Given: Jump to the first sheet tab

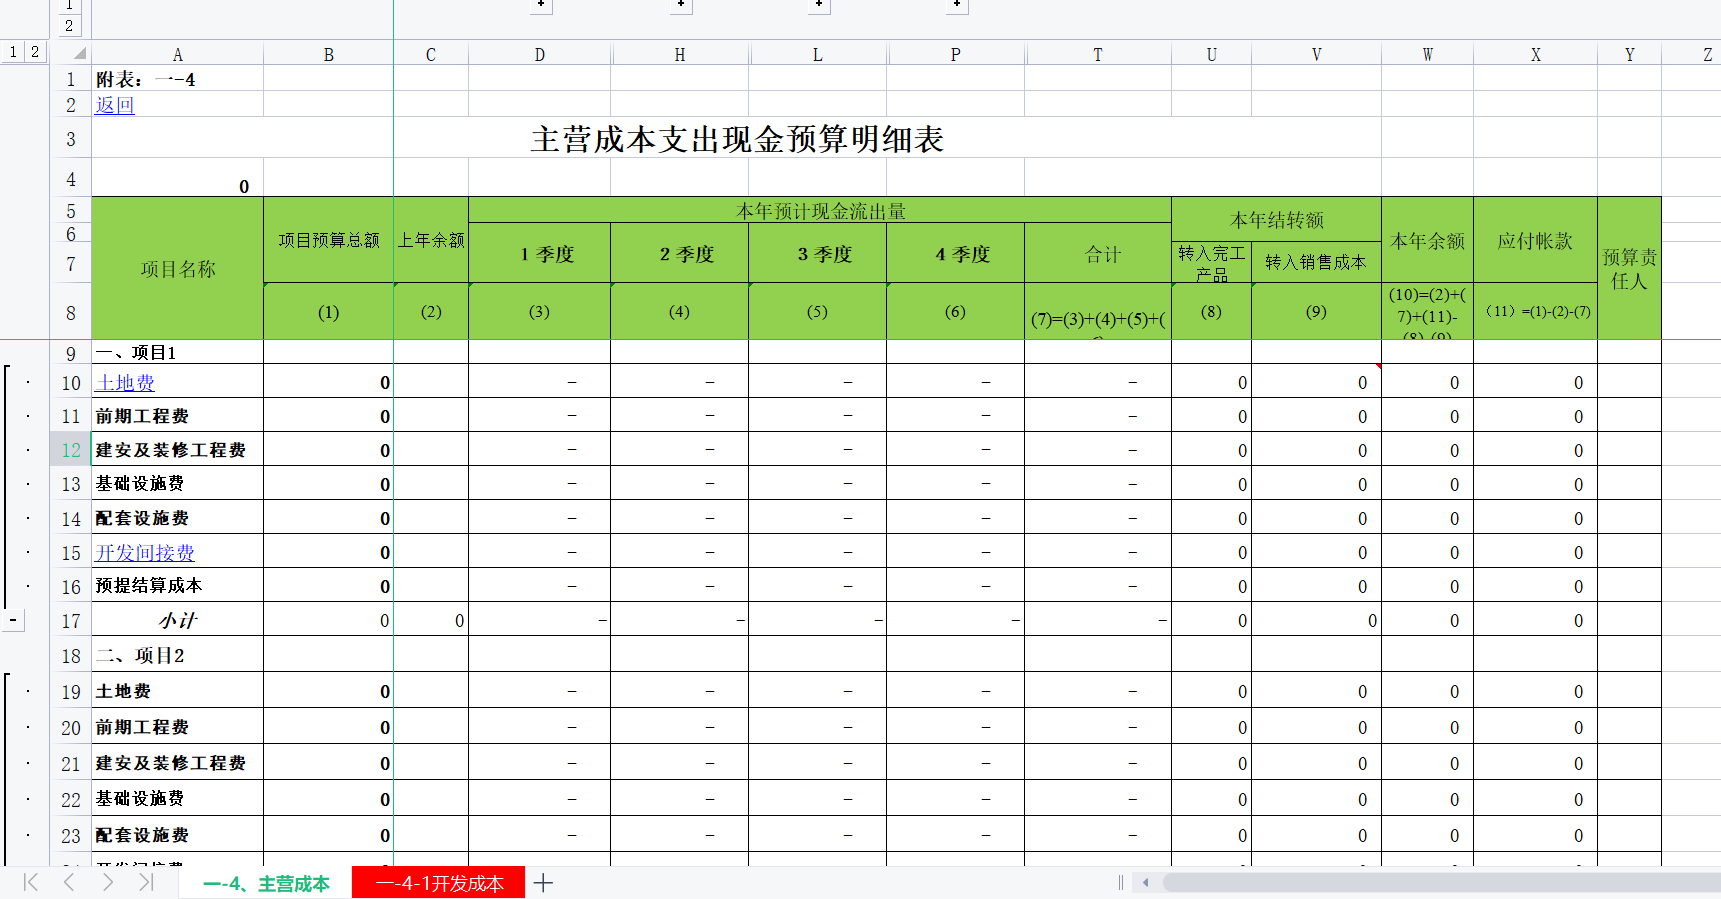Looking at the screenshot, I should coord(30,882).
